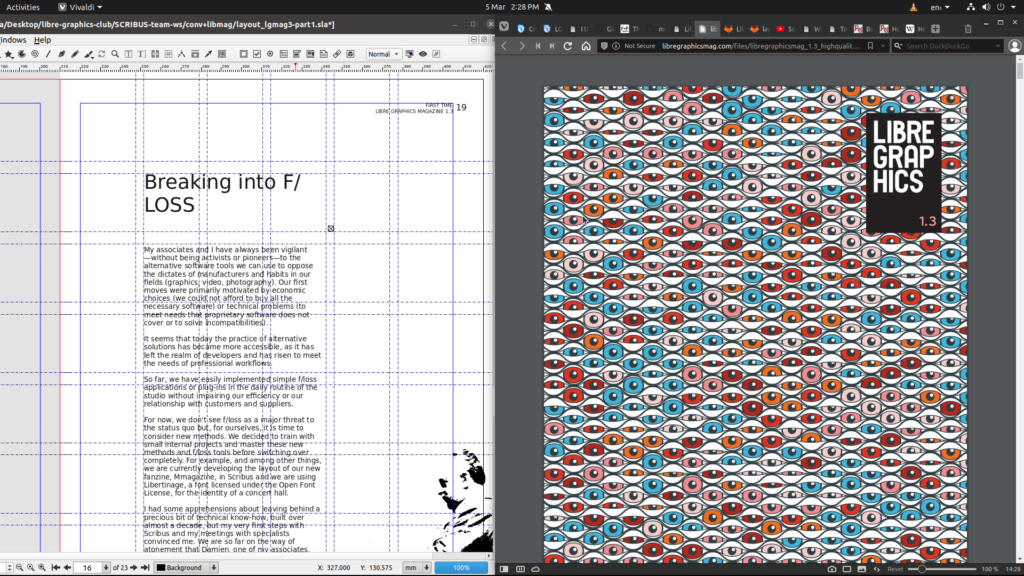Select the Copy item properties tool
Screen dimensions: 1024x576
point(195,54)
